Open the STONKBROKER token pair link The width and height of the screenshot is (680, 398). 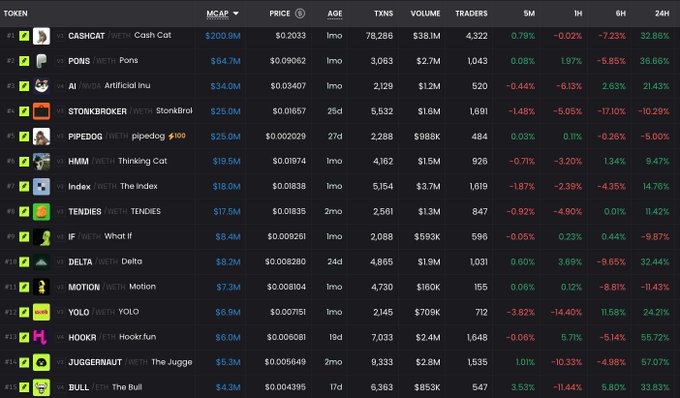[130, 111]
